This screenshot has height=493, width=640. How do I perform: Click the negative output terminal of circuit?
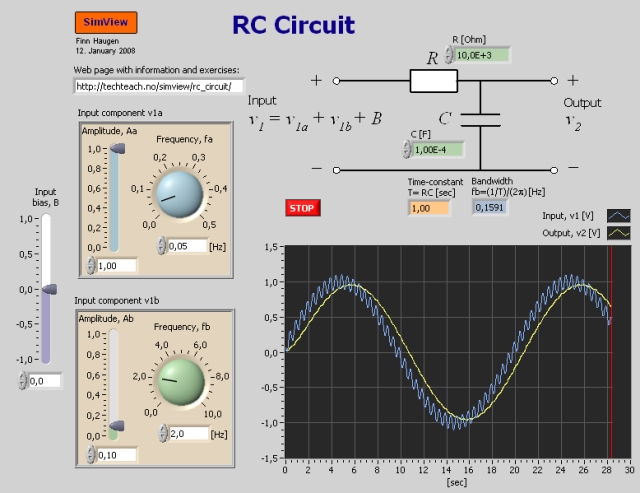pyautogui.click(x=554, y=170)
